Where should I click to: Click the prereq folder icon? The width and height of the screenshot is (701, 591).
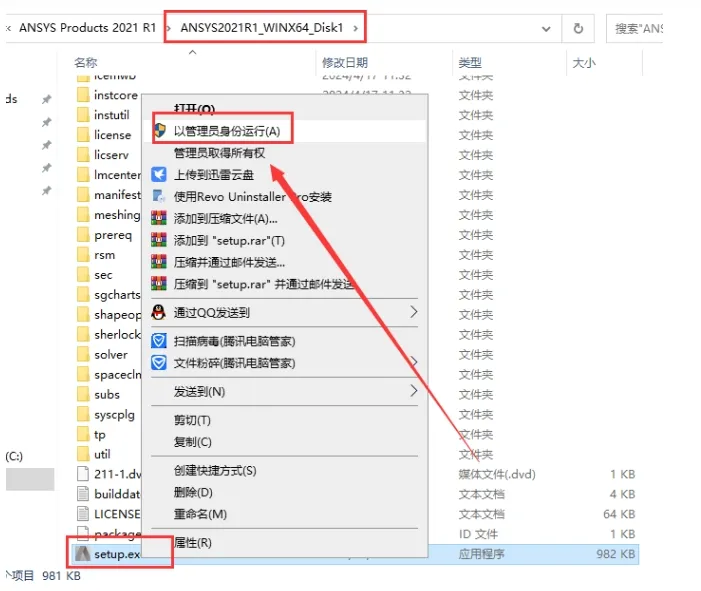pos(83,235)
